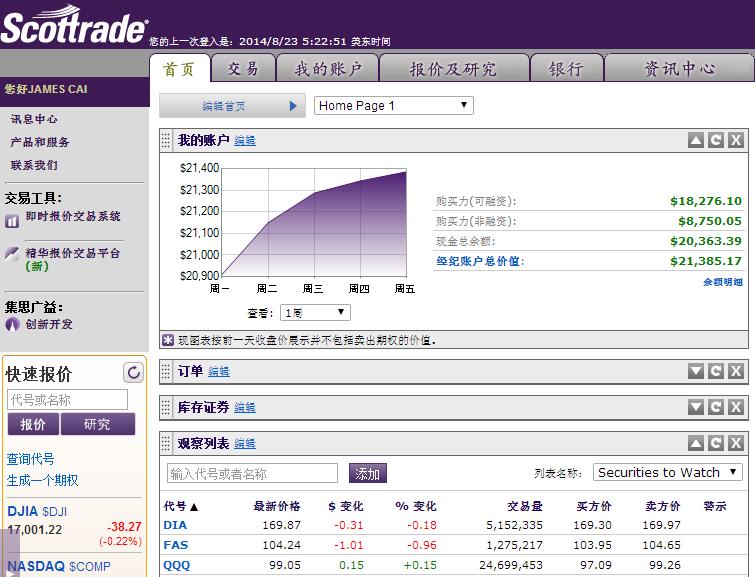Open the 1周 chart period dropdown

pyautogui.click(x=315, y=313)
